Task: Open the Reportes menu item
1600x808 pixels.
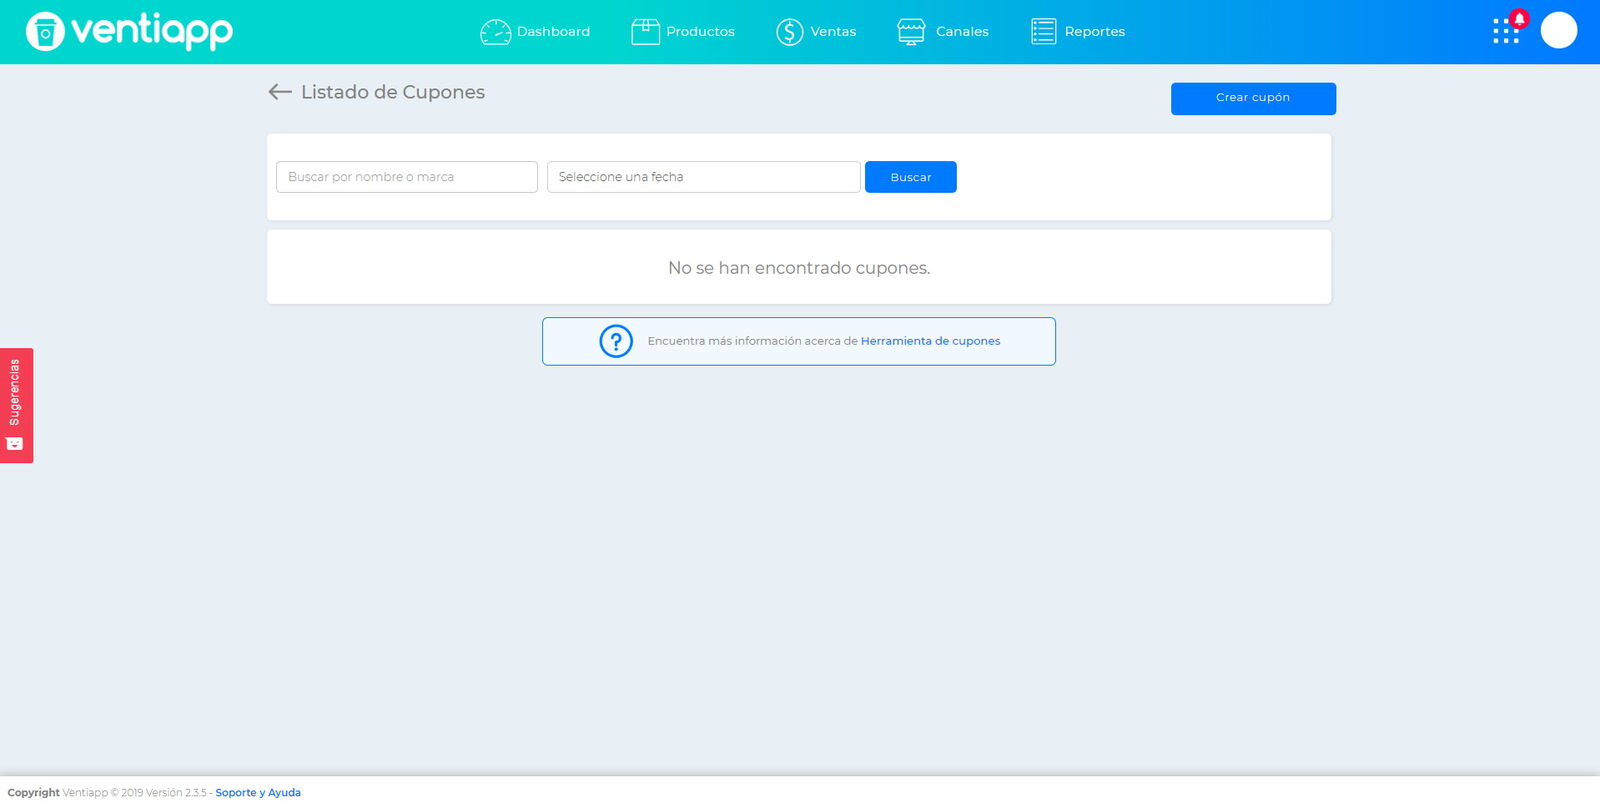Action: coord(1078,32)
